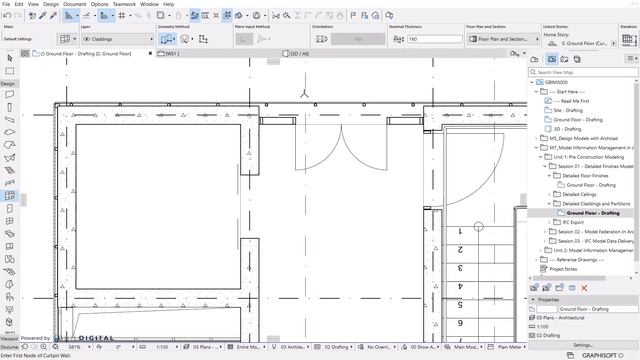The width and height of the screenshot is (640, 360).
Task: Delete the selected view with the red X
Action: coord(584,288)
